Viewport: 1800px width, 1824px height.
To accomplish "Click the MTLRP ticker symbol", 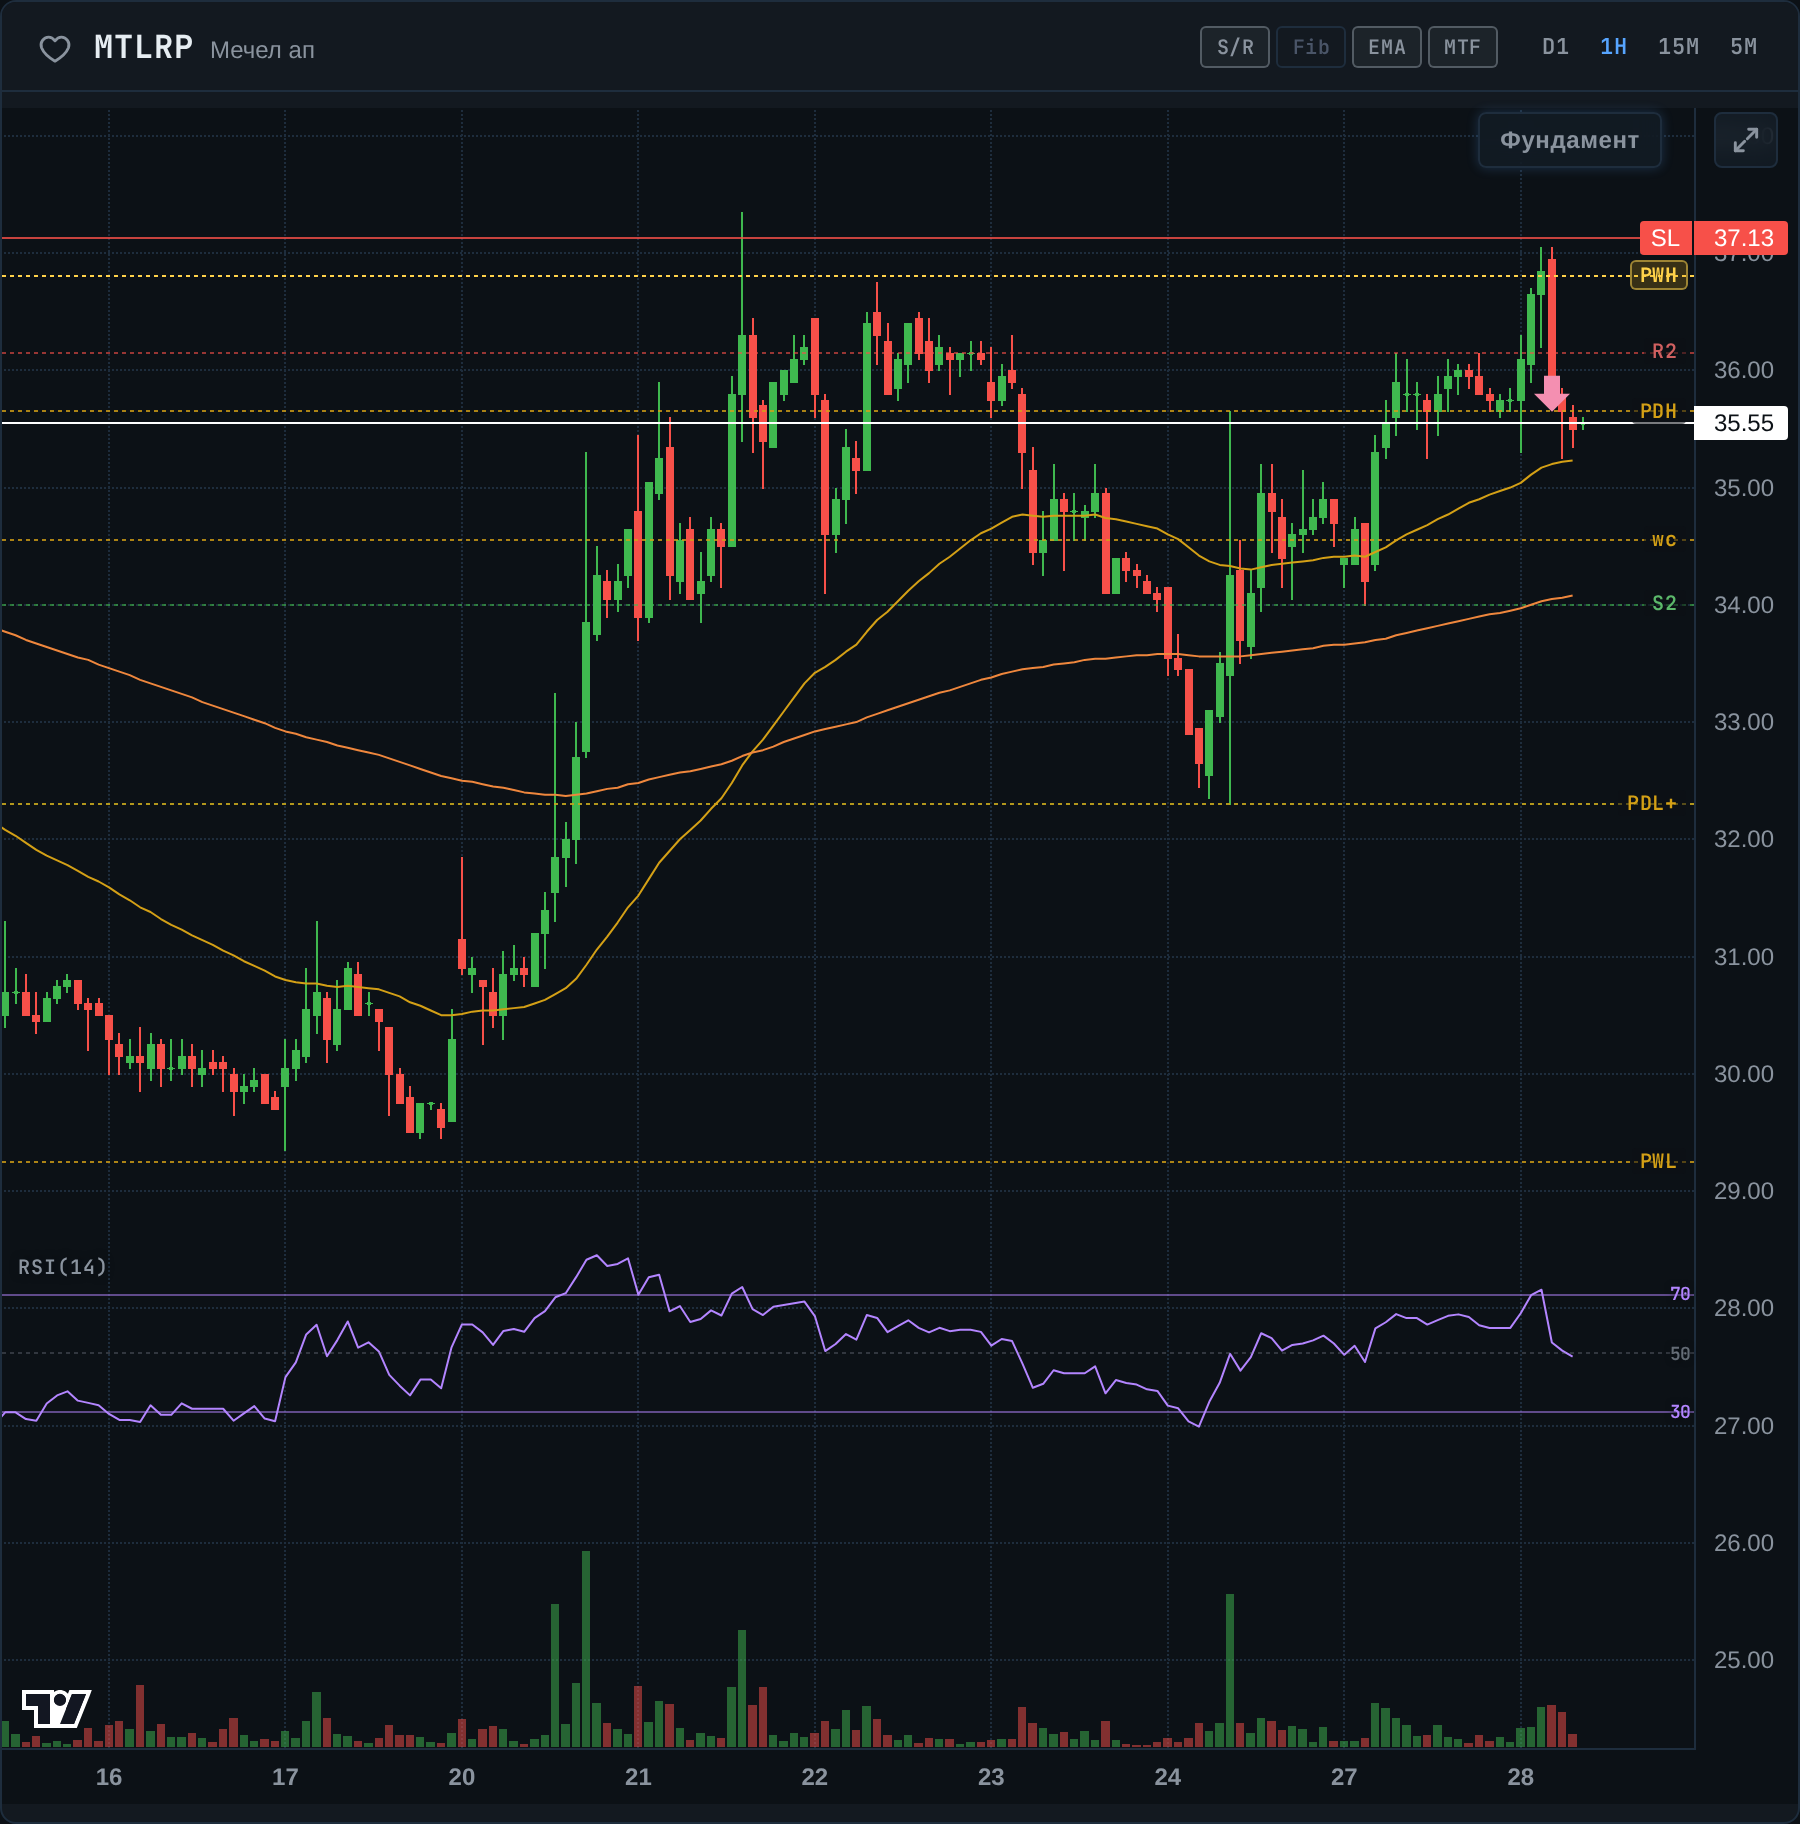I will point(143,47).
